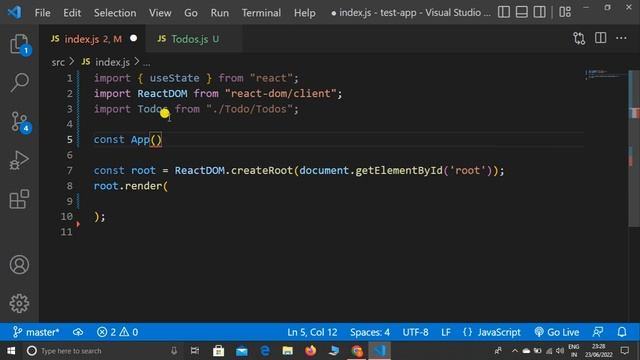This screenshot has width=640, height=360.
Task: Open the View menu
Action: coord(160,13)
